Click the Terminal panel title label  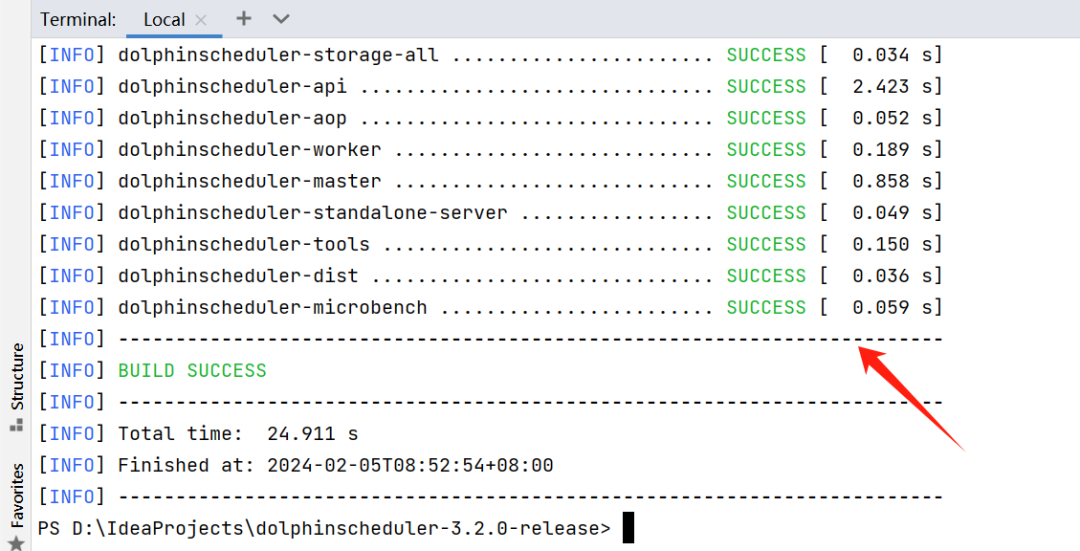78,19
